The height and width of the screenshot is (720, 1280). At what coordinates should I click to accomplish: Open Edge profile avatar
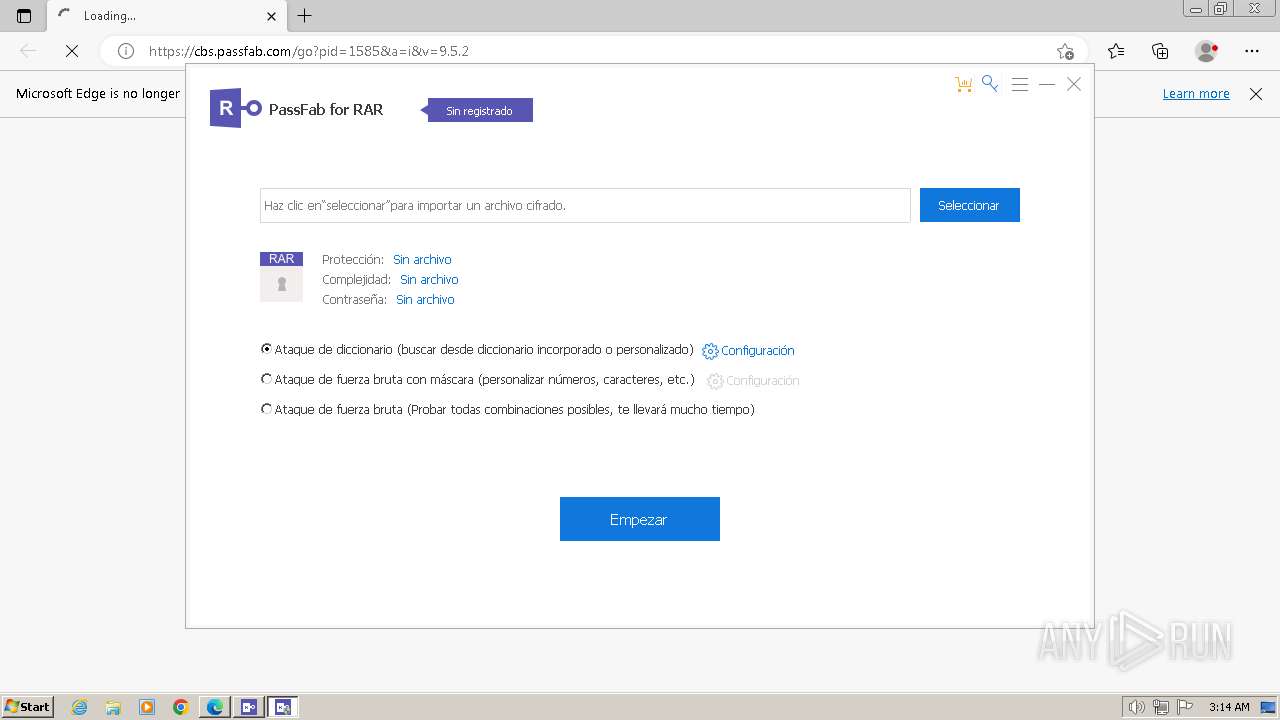click(1206, 51)
